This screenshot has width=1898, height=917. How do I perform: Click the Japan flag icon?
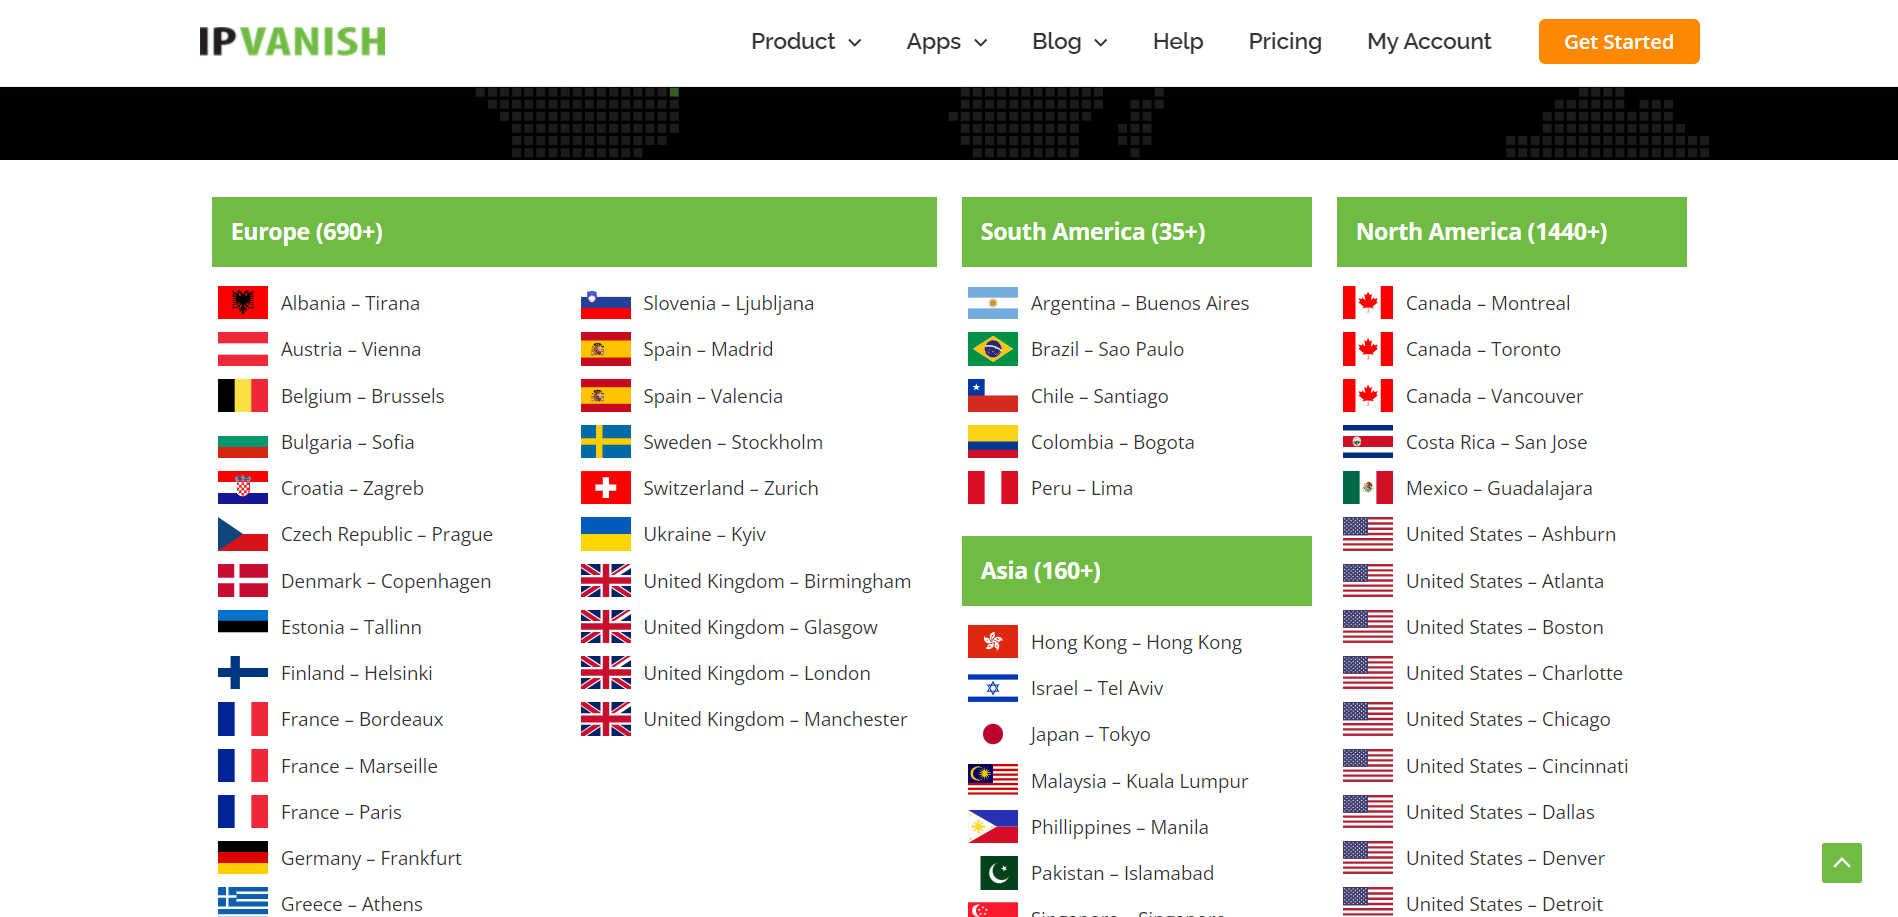(992, 733)
